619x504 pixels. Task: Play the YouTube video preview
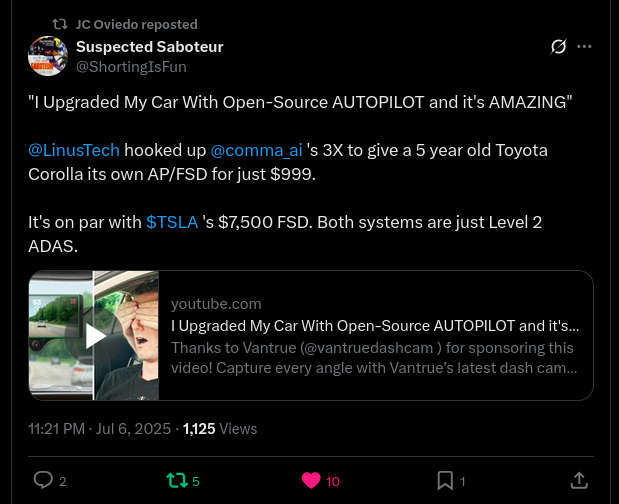(94, 335)
